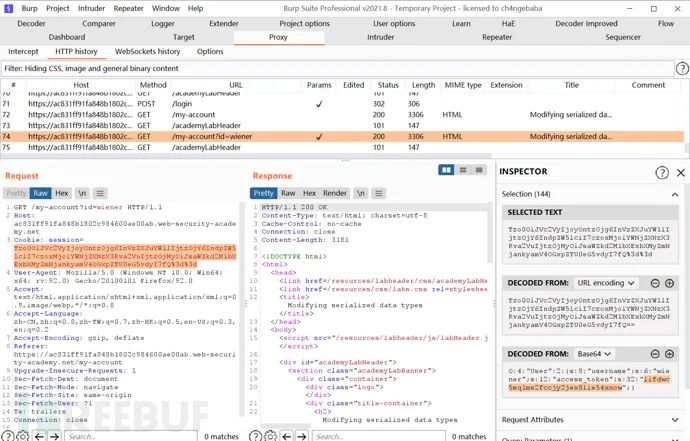Viewport: 690px width, 441px height.
Task: Switch to the WebSockets history tab
Action: [x=147, y=51]
